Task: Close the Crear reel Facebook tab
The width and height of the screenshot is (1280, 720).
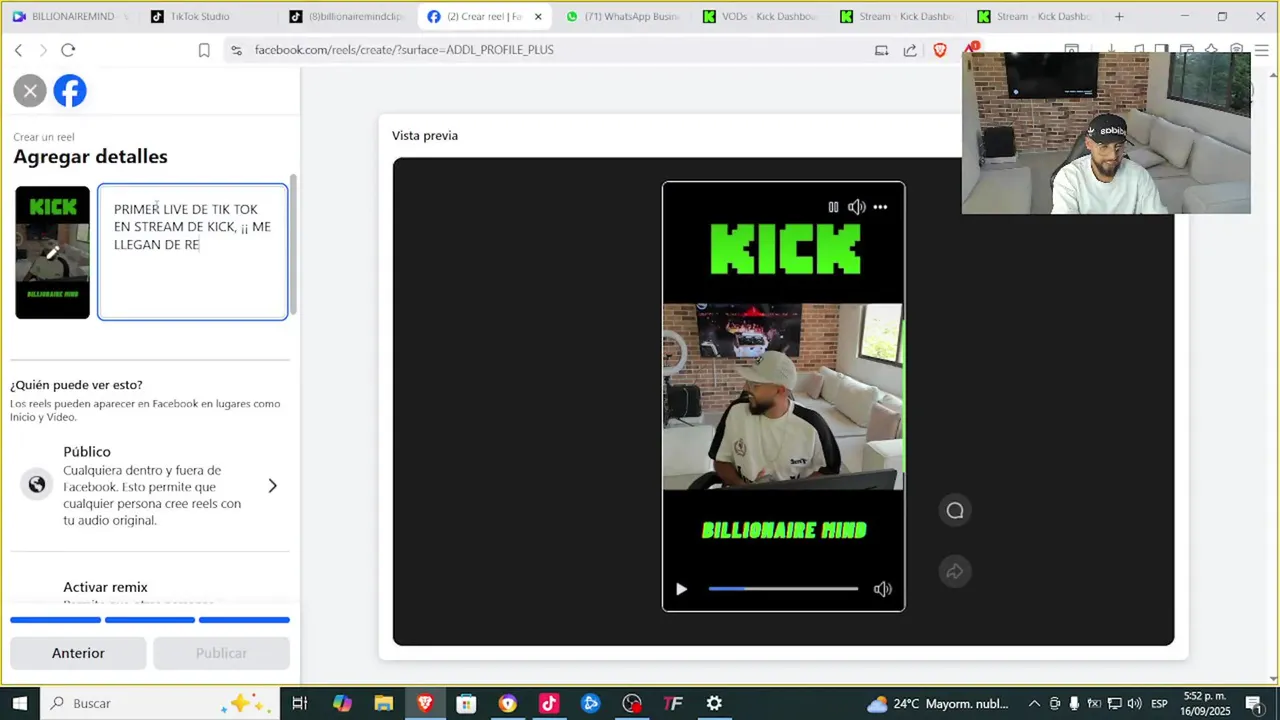Action: [x=538, y=17]
